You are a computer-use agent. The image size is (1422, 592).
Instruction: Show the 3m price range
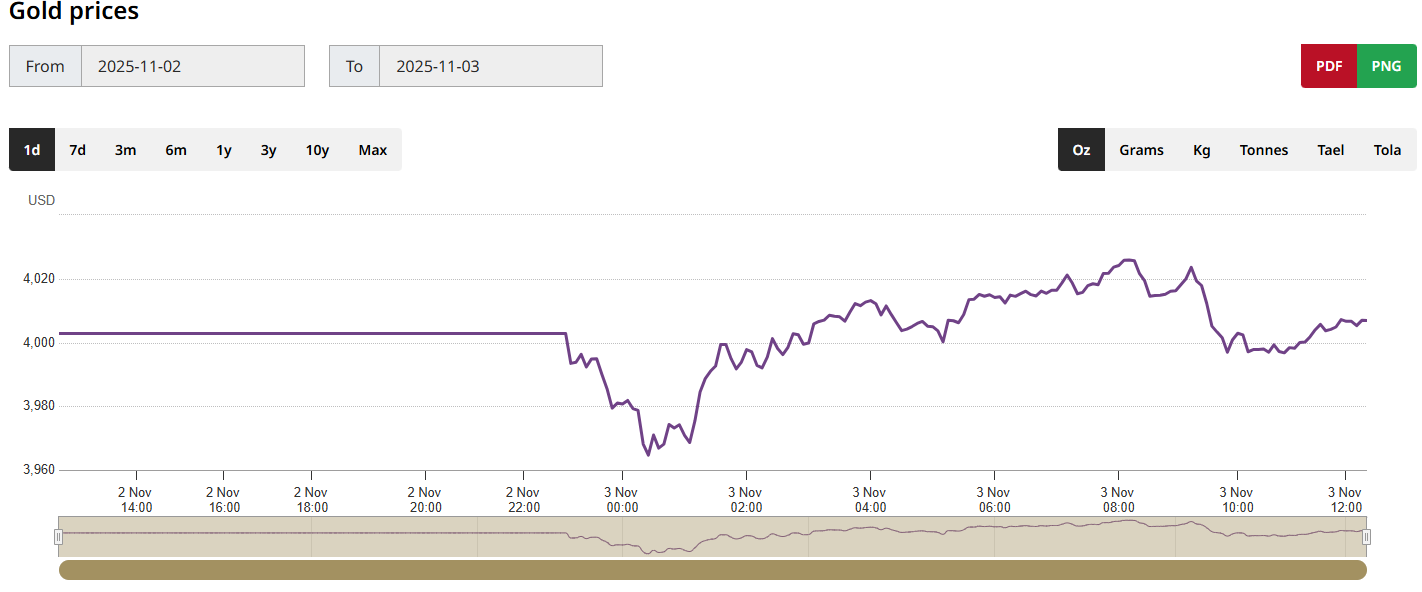(125, 150)
